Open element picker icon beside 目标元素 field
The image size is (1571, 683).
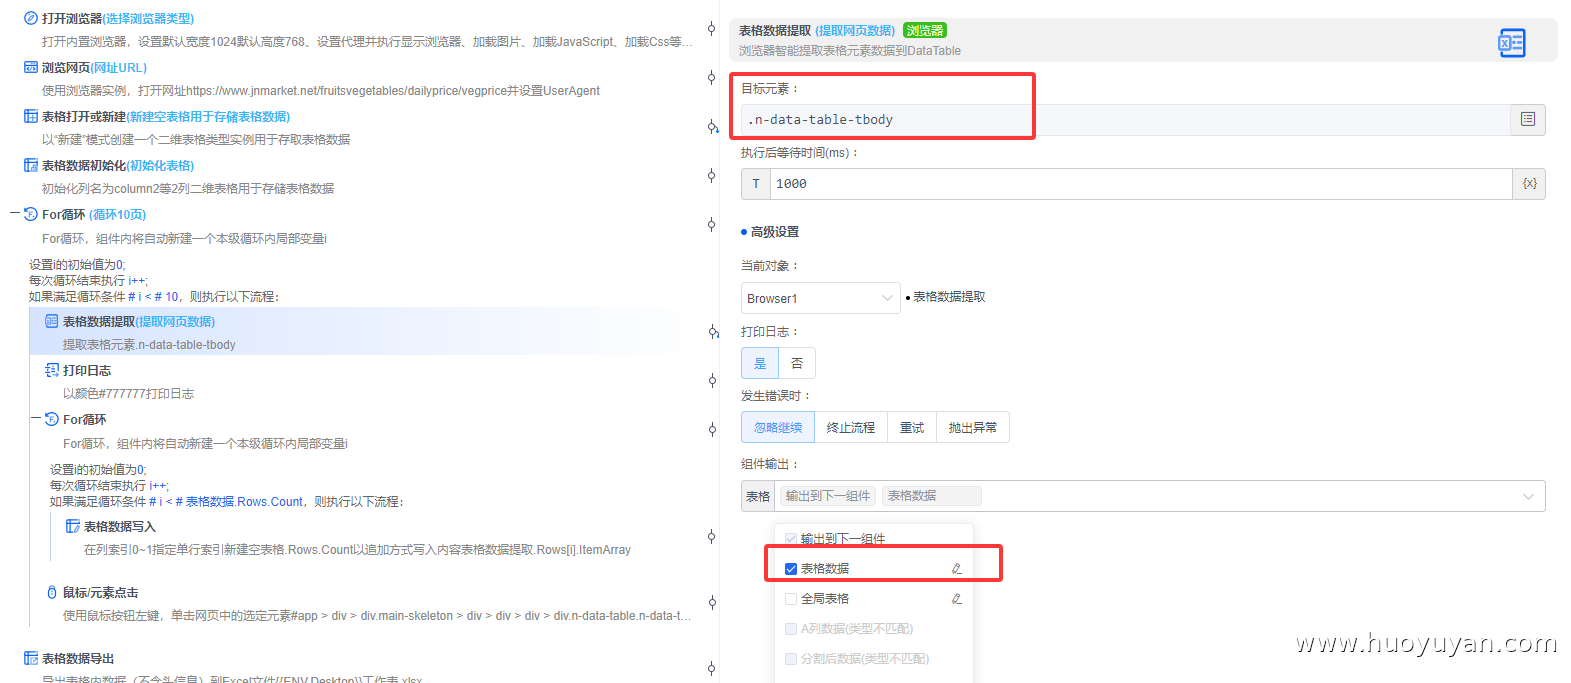point(1528,119)
